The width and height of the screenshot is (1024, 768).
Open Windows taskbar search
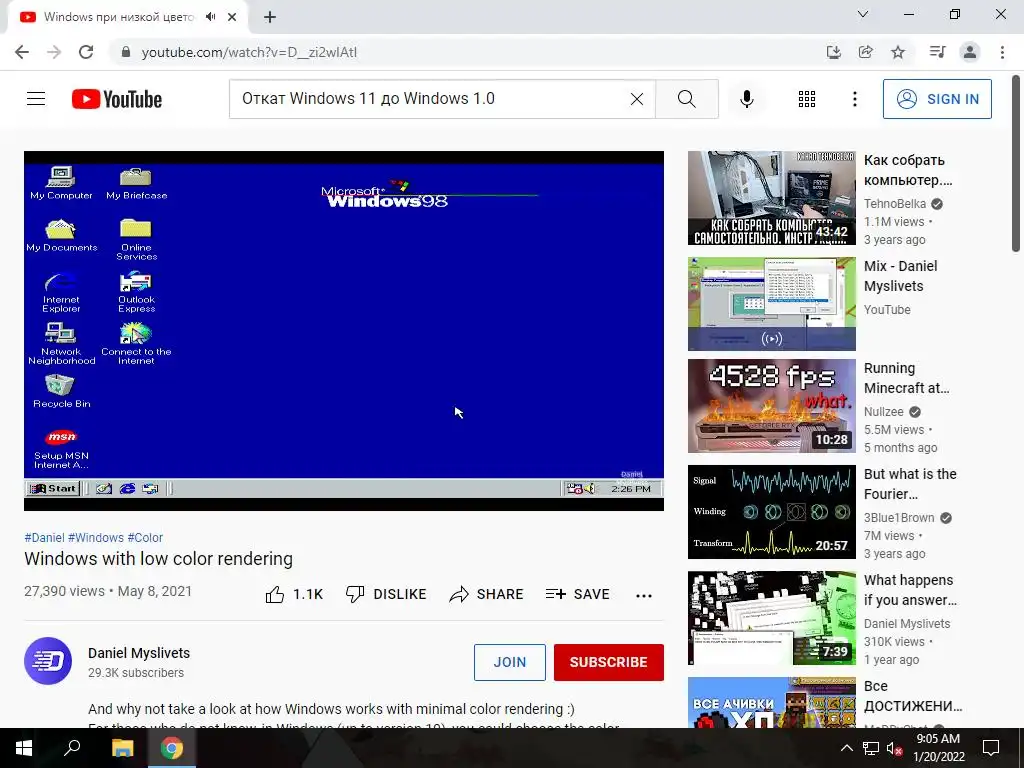click(72, 748)
